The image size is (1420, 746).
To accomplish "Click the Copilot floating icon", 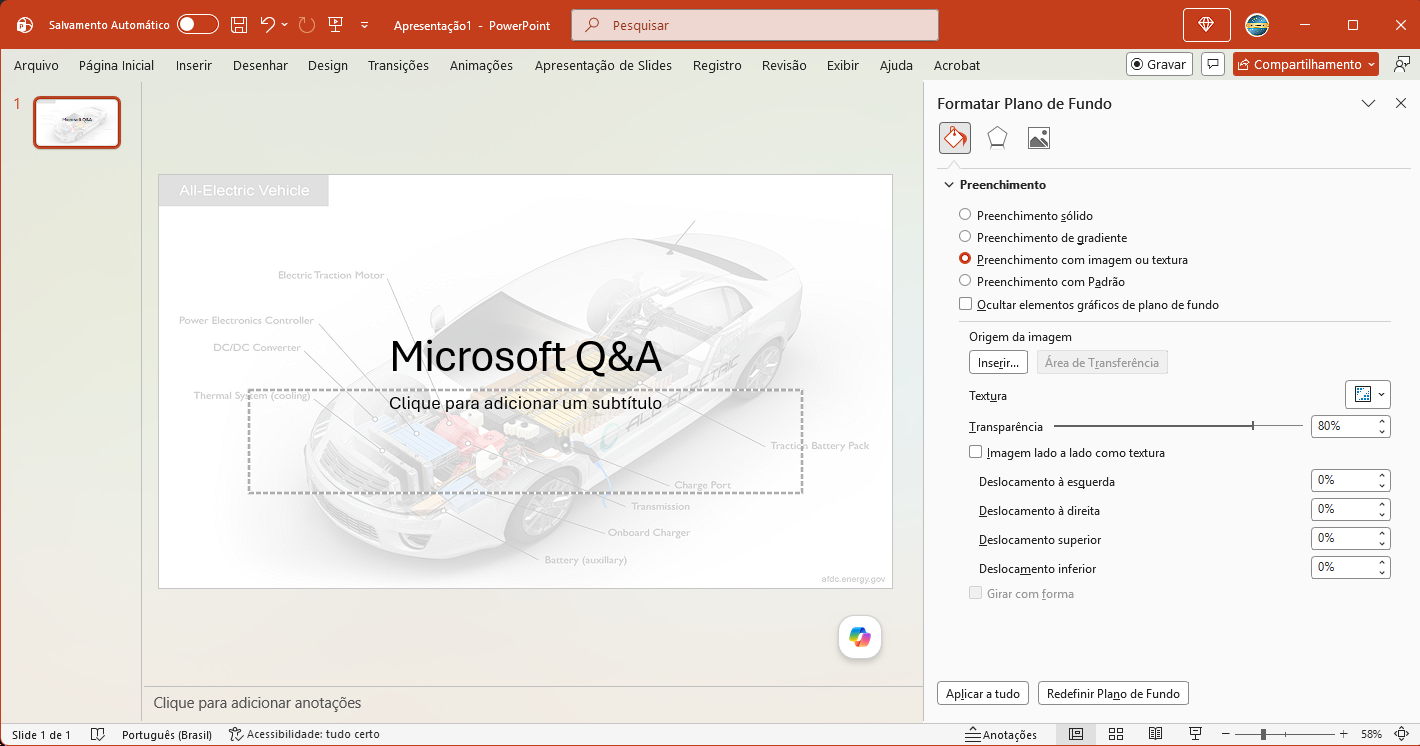I will click(860, 637).
